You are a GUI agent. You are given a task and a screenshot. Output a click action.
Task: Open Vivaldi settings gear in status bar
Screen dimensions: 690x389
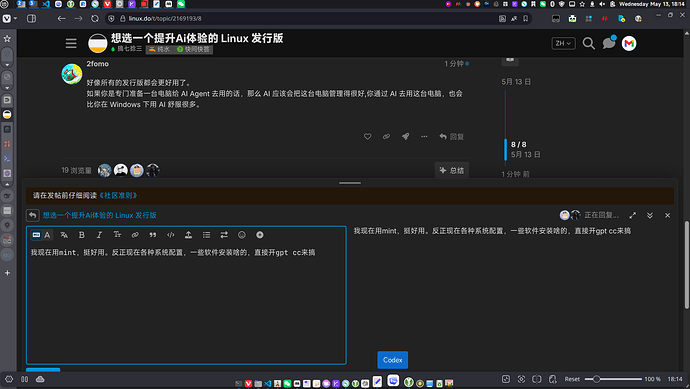coord(9,379)
